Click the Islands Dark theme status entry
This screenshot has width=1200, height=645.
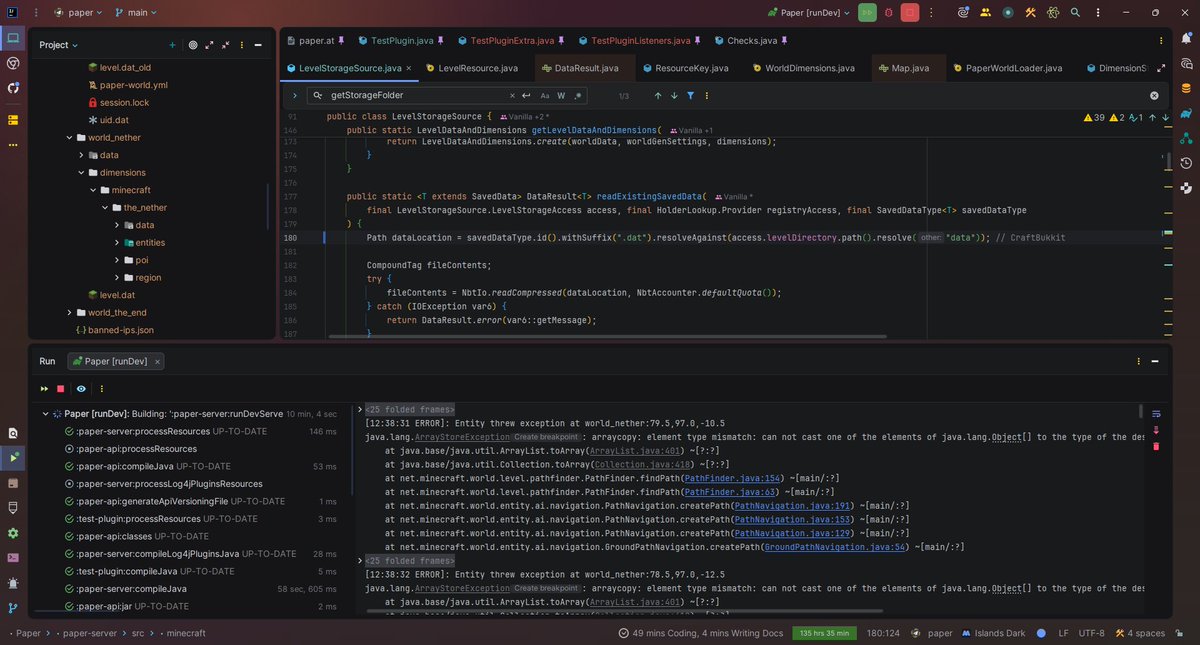click(993, 633)
